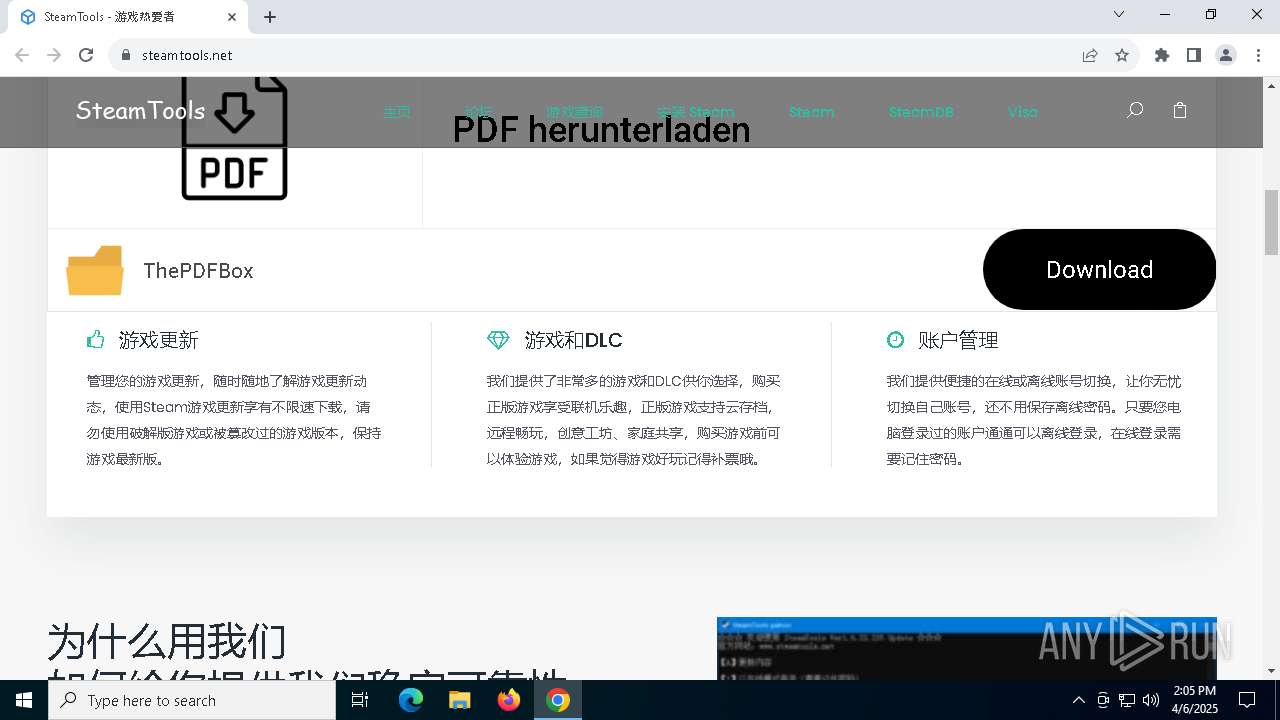The height and width of the screenshot is (720, 1280).
Task: Open SteamDB navigation menu item
Action: [x=921, y=112]
